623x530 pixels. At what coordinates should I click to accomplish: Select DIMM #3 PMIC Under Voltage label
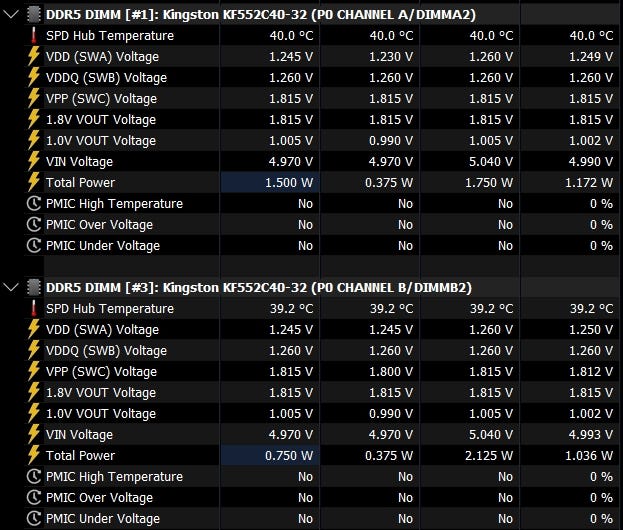103,518
